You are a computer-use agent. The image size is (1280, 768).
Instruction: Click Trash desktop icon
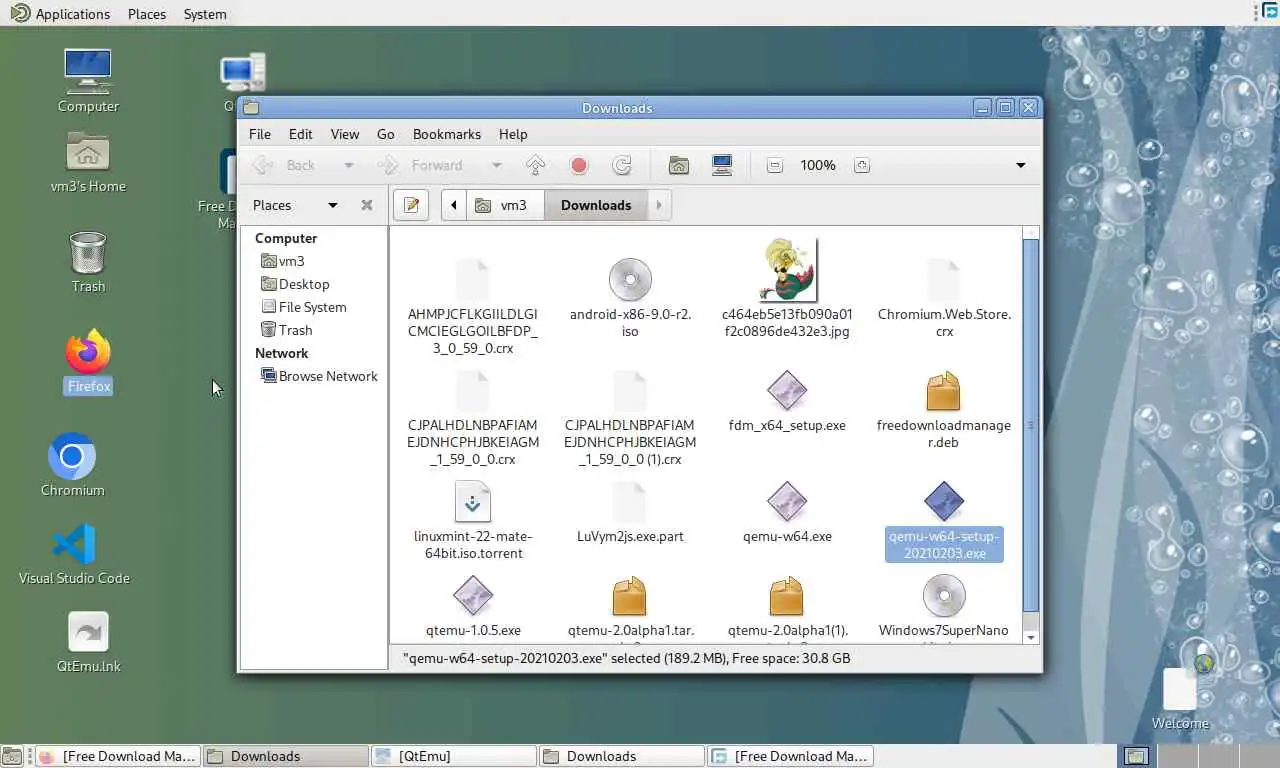click(x=88, y=262)
